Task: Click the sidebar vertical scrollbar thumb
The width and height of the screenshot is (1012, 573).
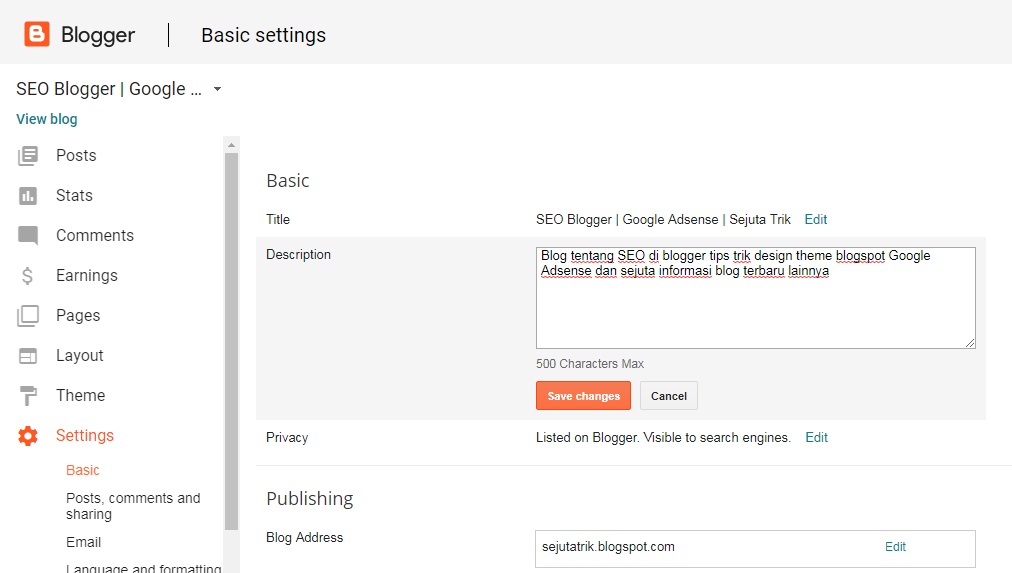Action: click(x=231, y=341)
